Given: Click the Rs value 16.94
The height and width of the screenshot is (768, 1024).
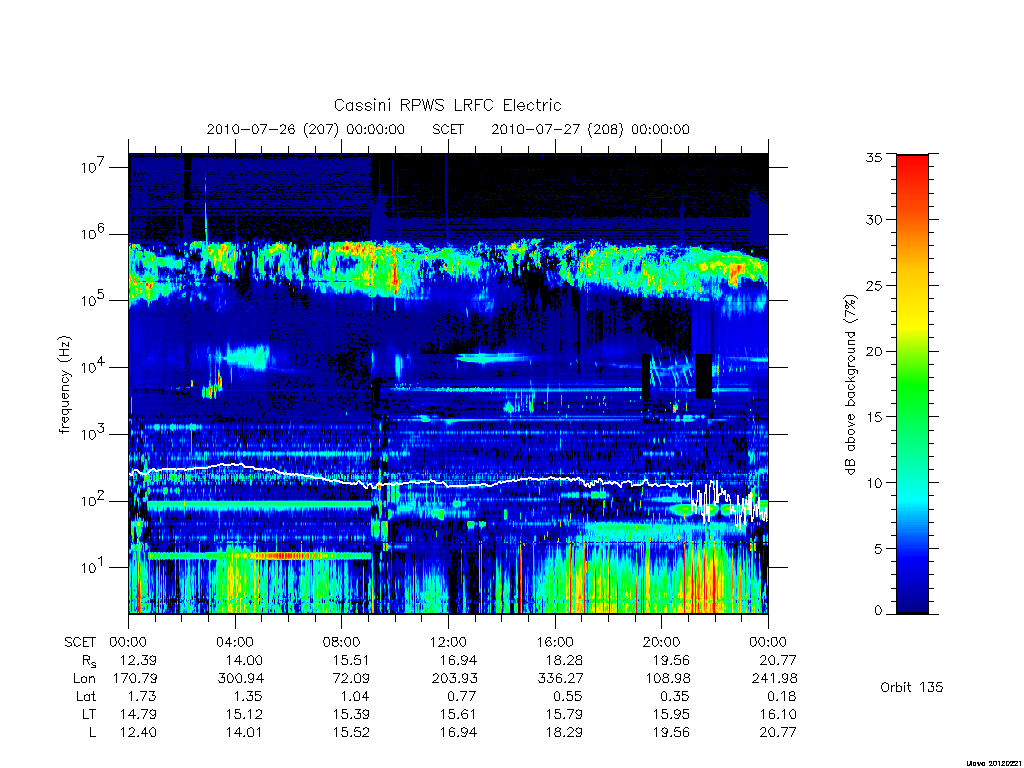Looking at the screenshot, I should coord(458,660).
